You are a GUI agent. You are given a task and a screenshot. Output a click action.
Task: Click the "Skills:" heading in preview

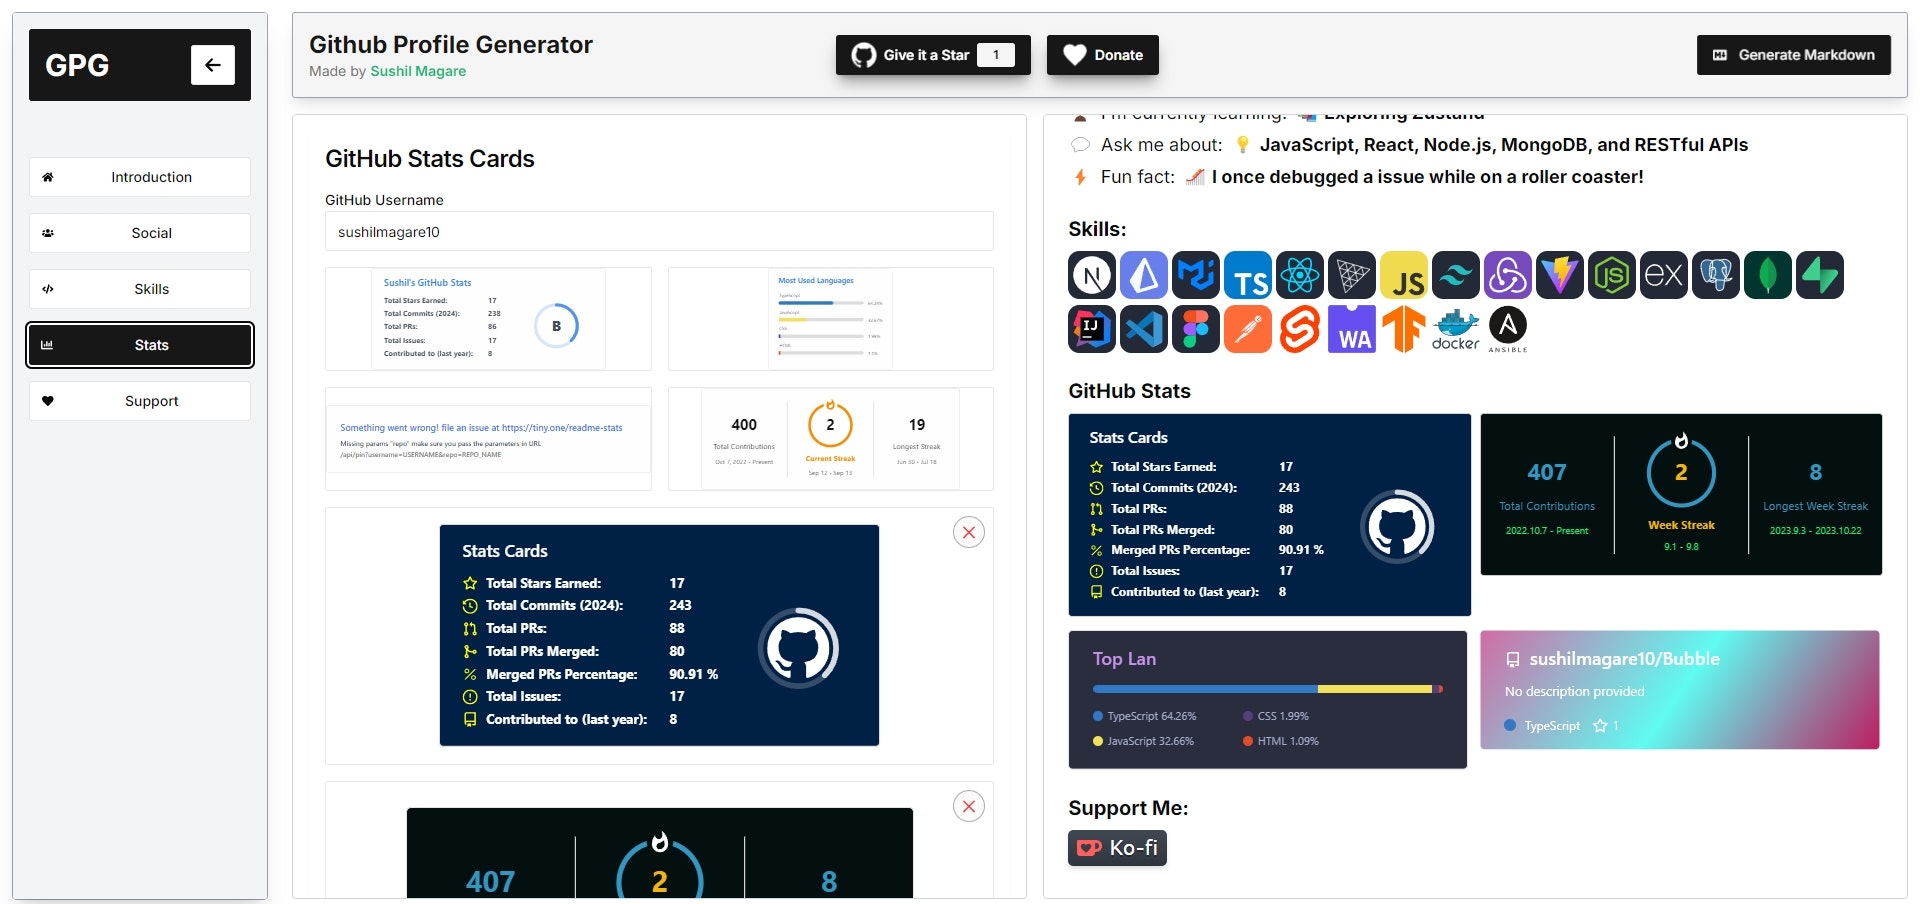tap(1097, 229)
